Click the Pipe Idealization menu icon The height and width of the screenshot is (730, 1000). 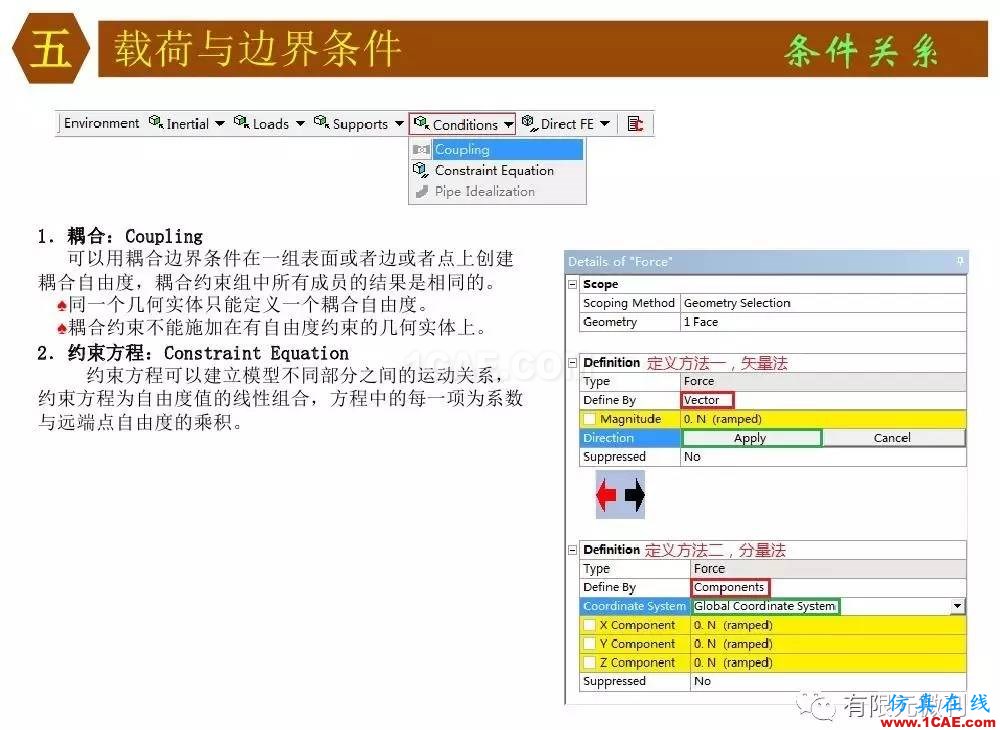tap(421, 191)
